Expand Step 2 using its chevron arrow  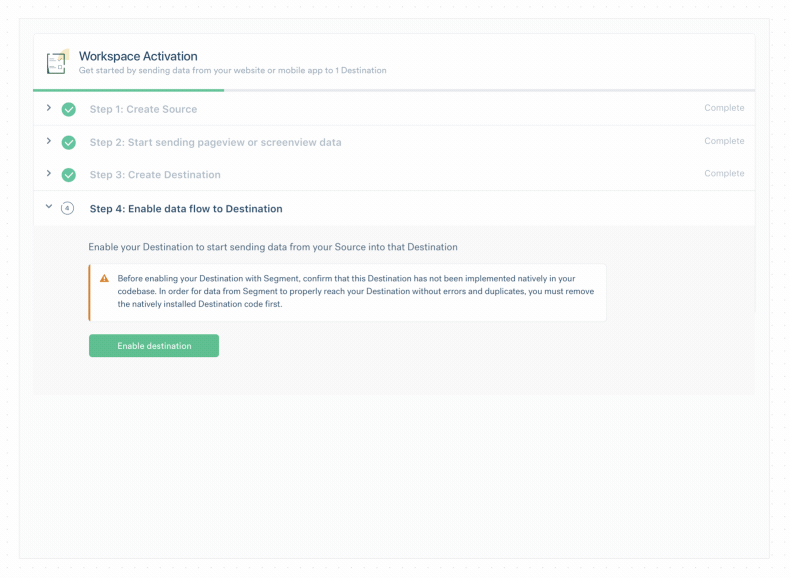tap(49, 141)
